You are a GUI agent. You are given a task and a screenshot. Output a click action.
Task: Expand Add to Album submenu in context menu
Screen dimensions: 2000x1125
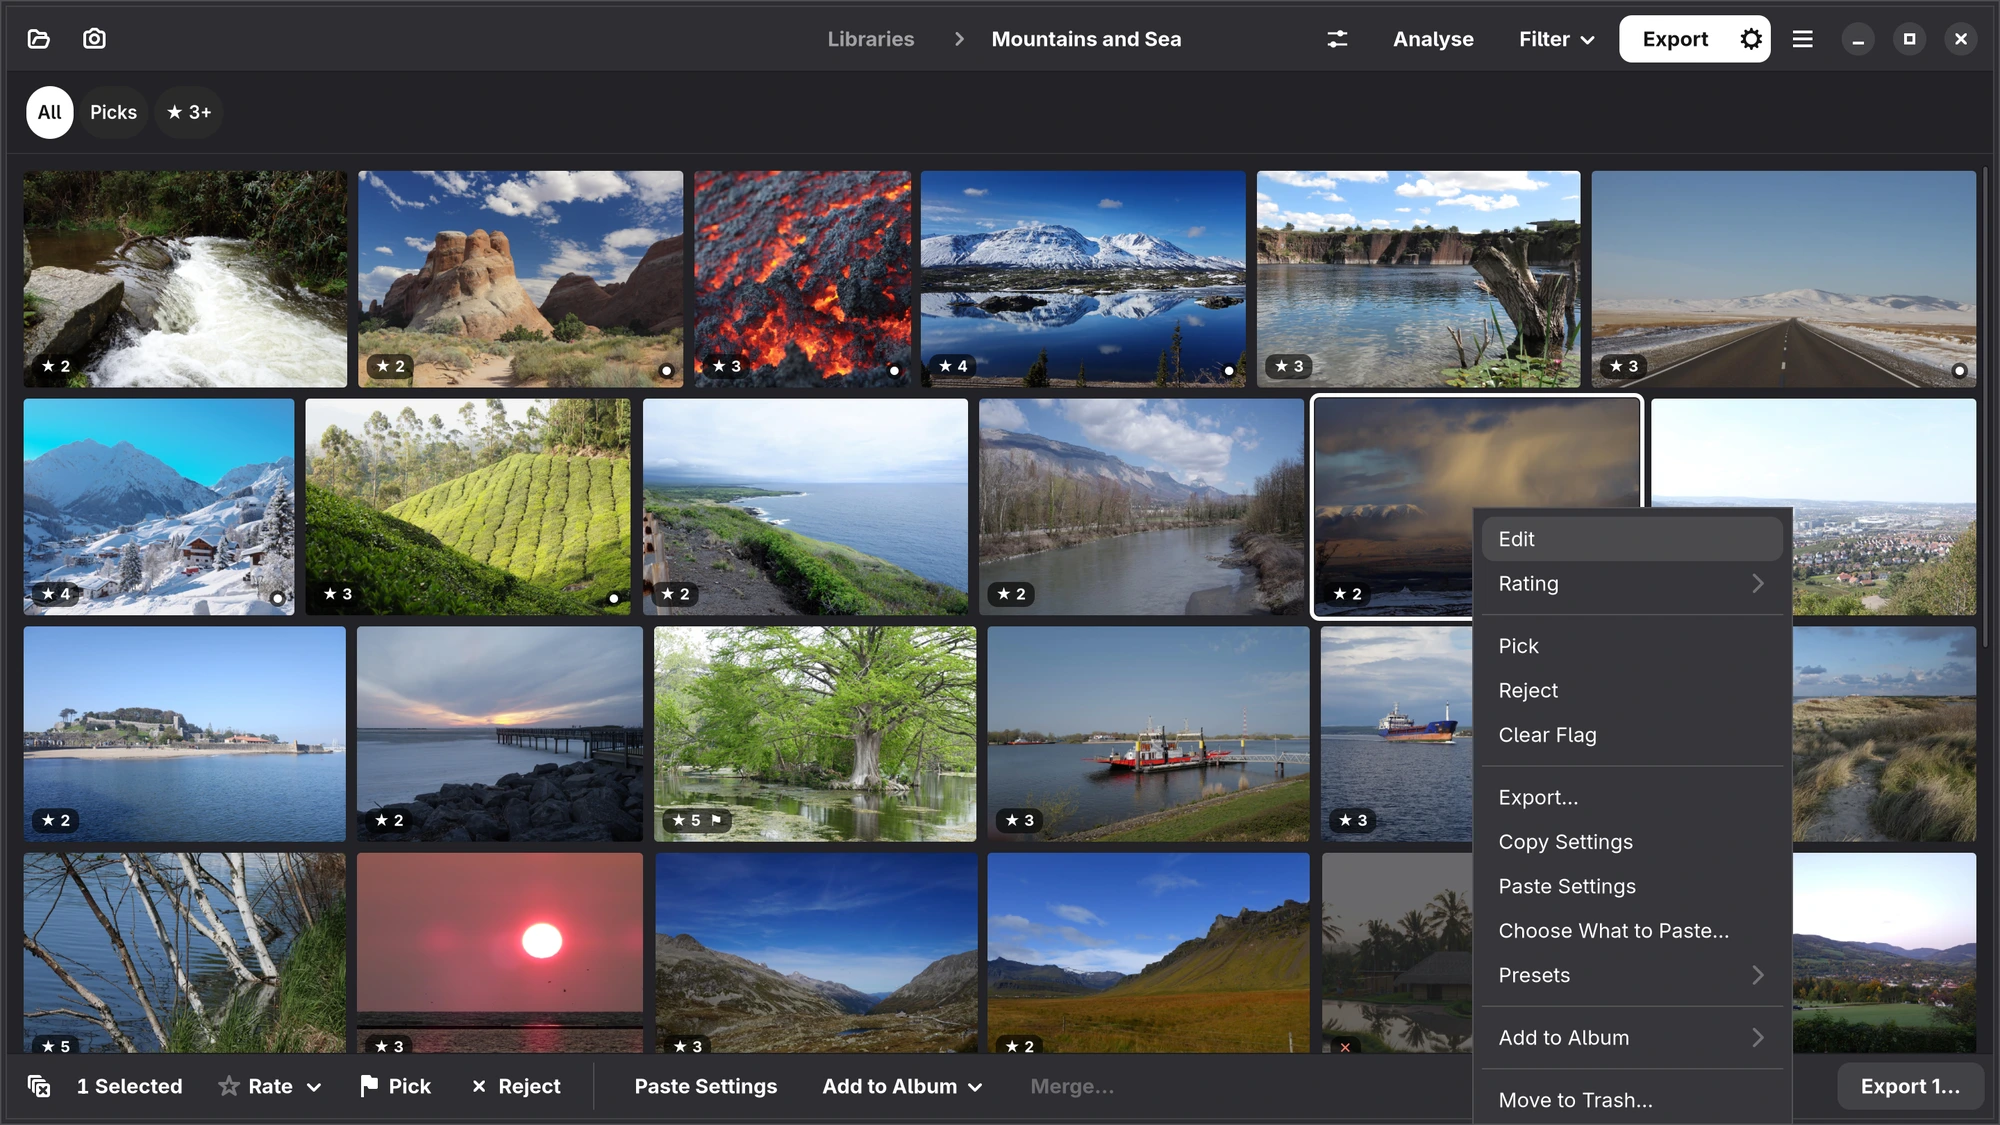click(x=1632, y=1038)
